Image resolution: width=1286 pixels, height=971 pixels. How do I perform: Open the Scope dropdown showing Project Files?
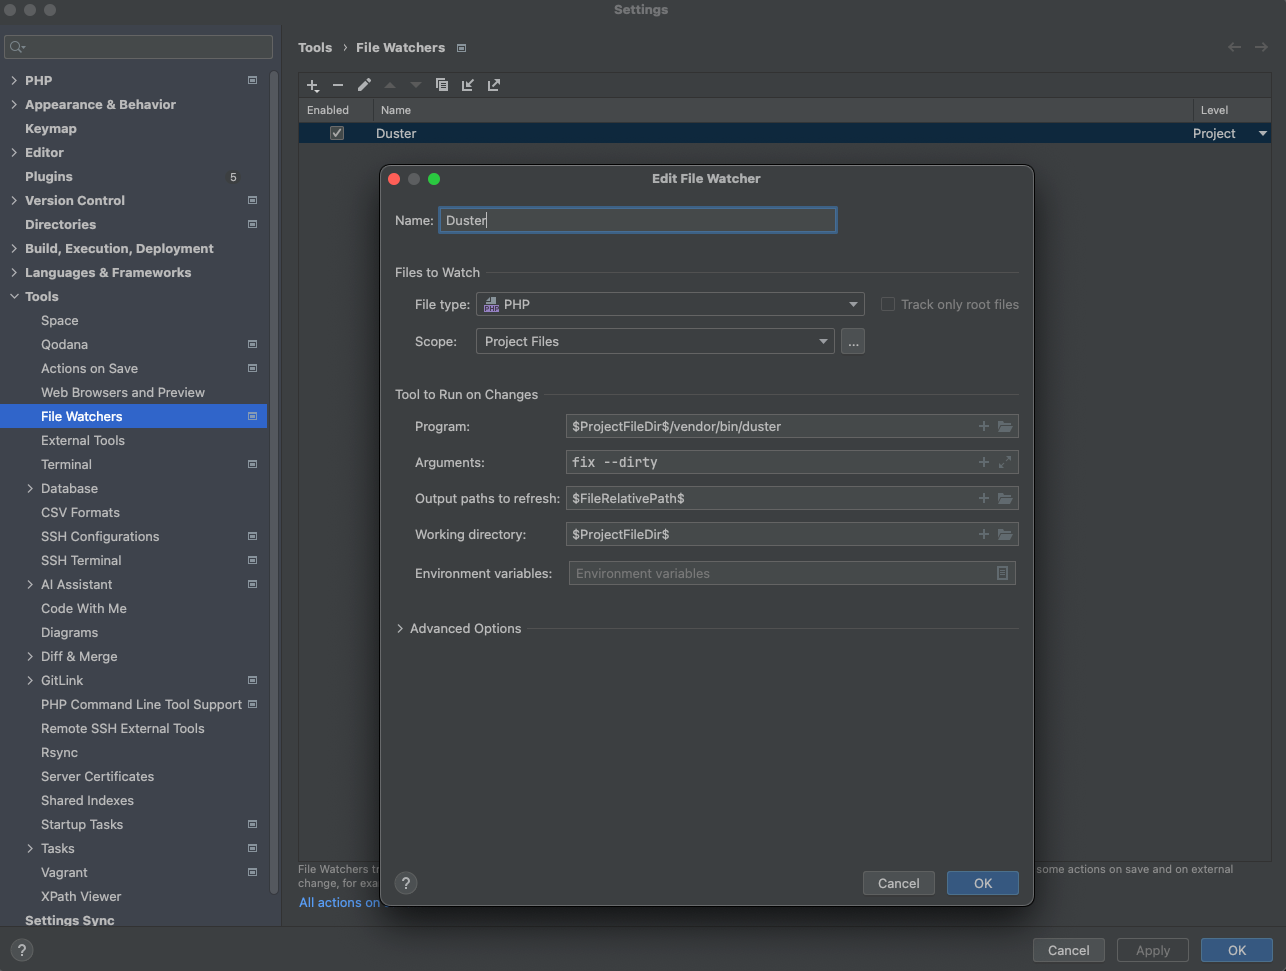(655, 341)
